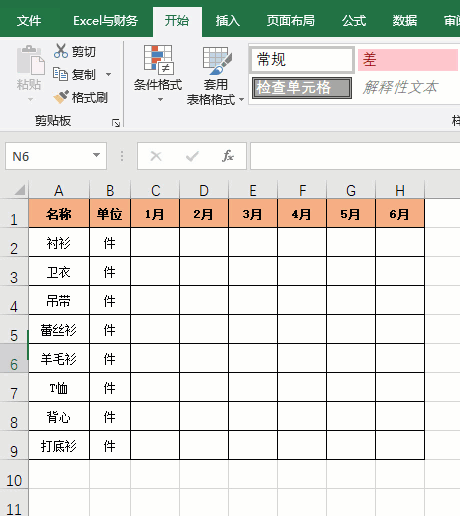
Task: Click the cancel X in formula bar
Action: [156, 156]
